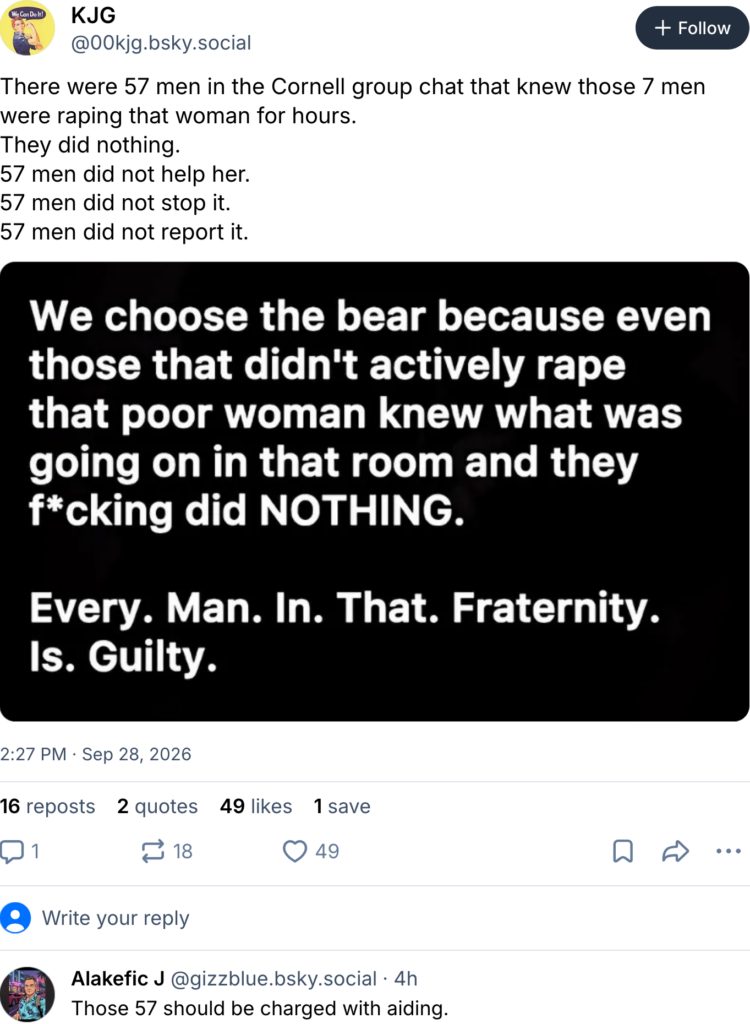Open the KJG display name

(93, 14)
